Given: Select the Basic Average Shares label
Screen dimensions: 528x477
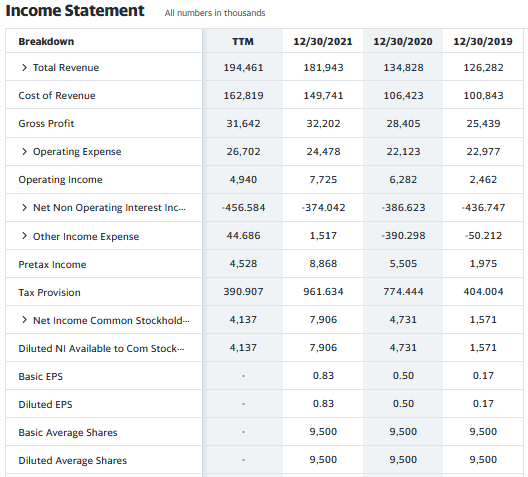Looking at the screenshot, I should [x=68, y=432].
